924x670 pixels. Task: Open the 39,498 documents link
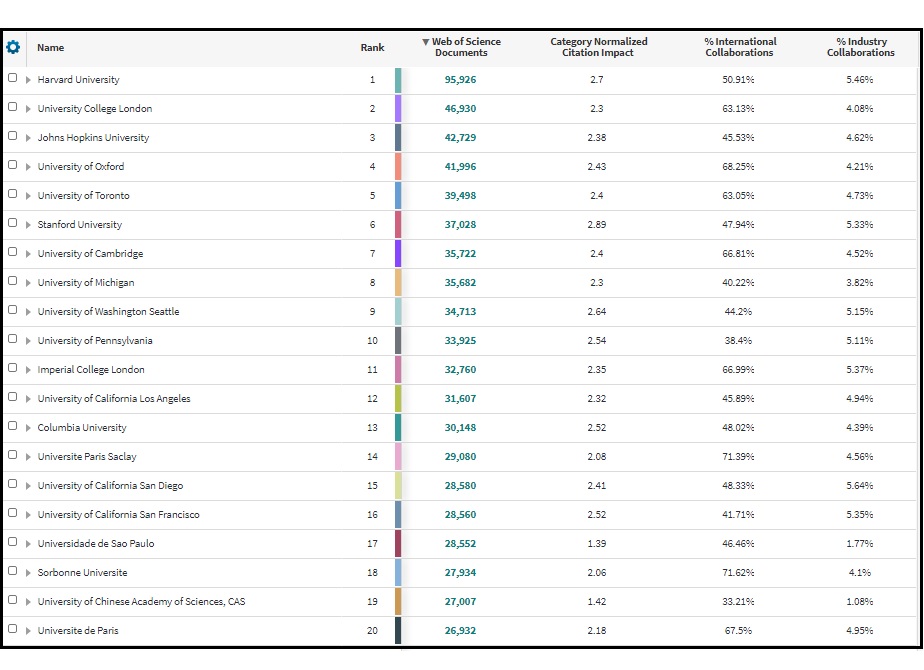pos(460,196)
